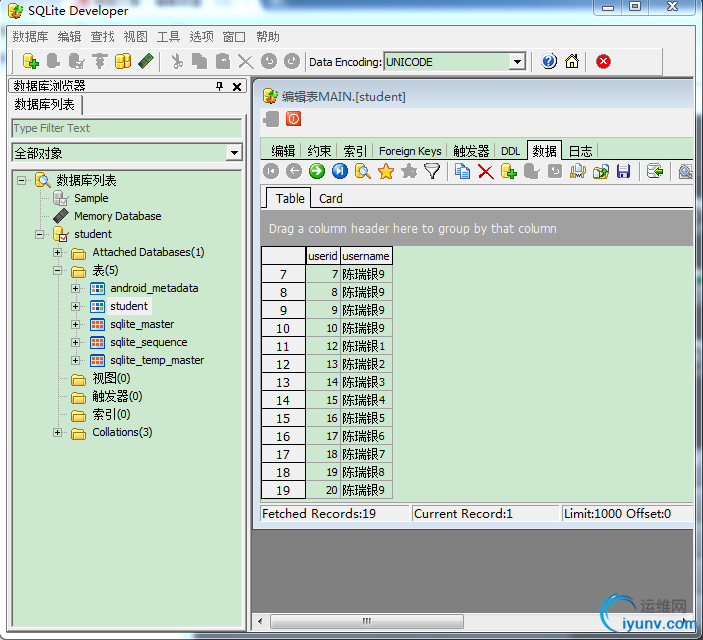Screen dimensions: 703x640
Task: Click the home icon in toolbar
Action: (572, 61)
